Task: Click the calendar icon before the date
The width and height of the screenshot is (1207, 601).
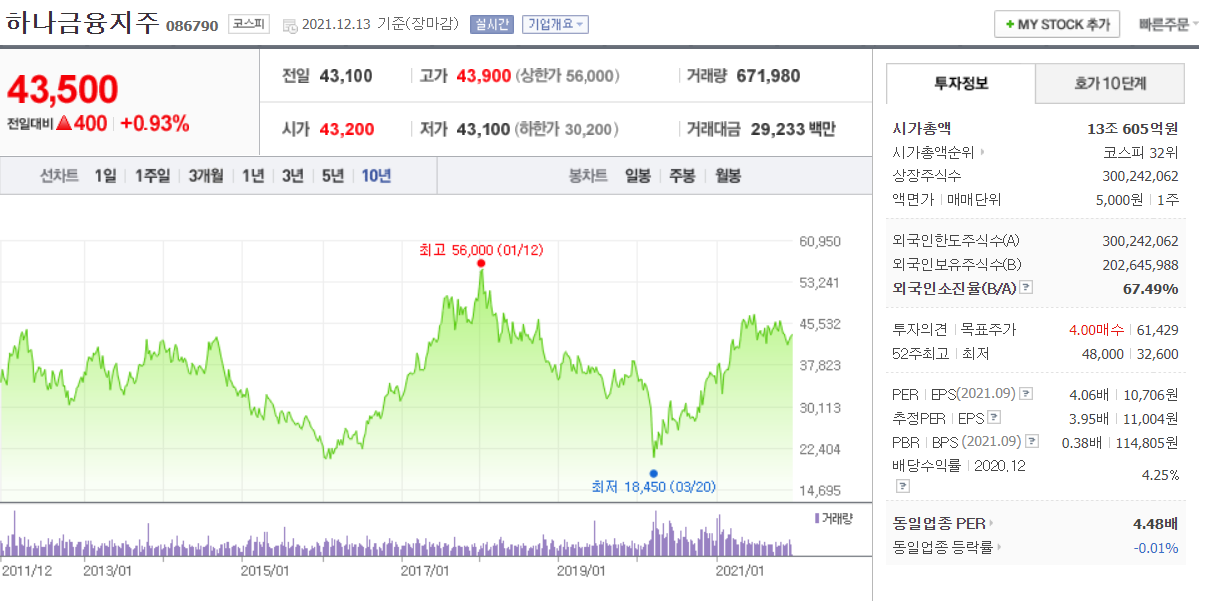Action: point(290,25)
